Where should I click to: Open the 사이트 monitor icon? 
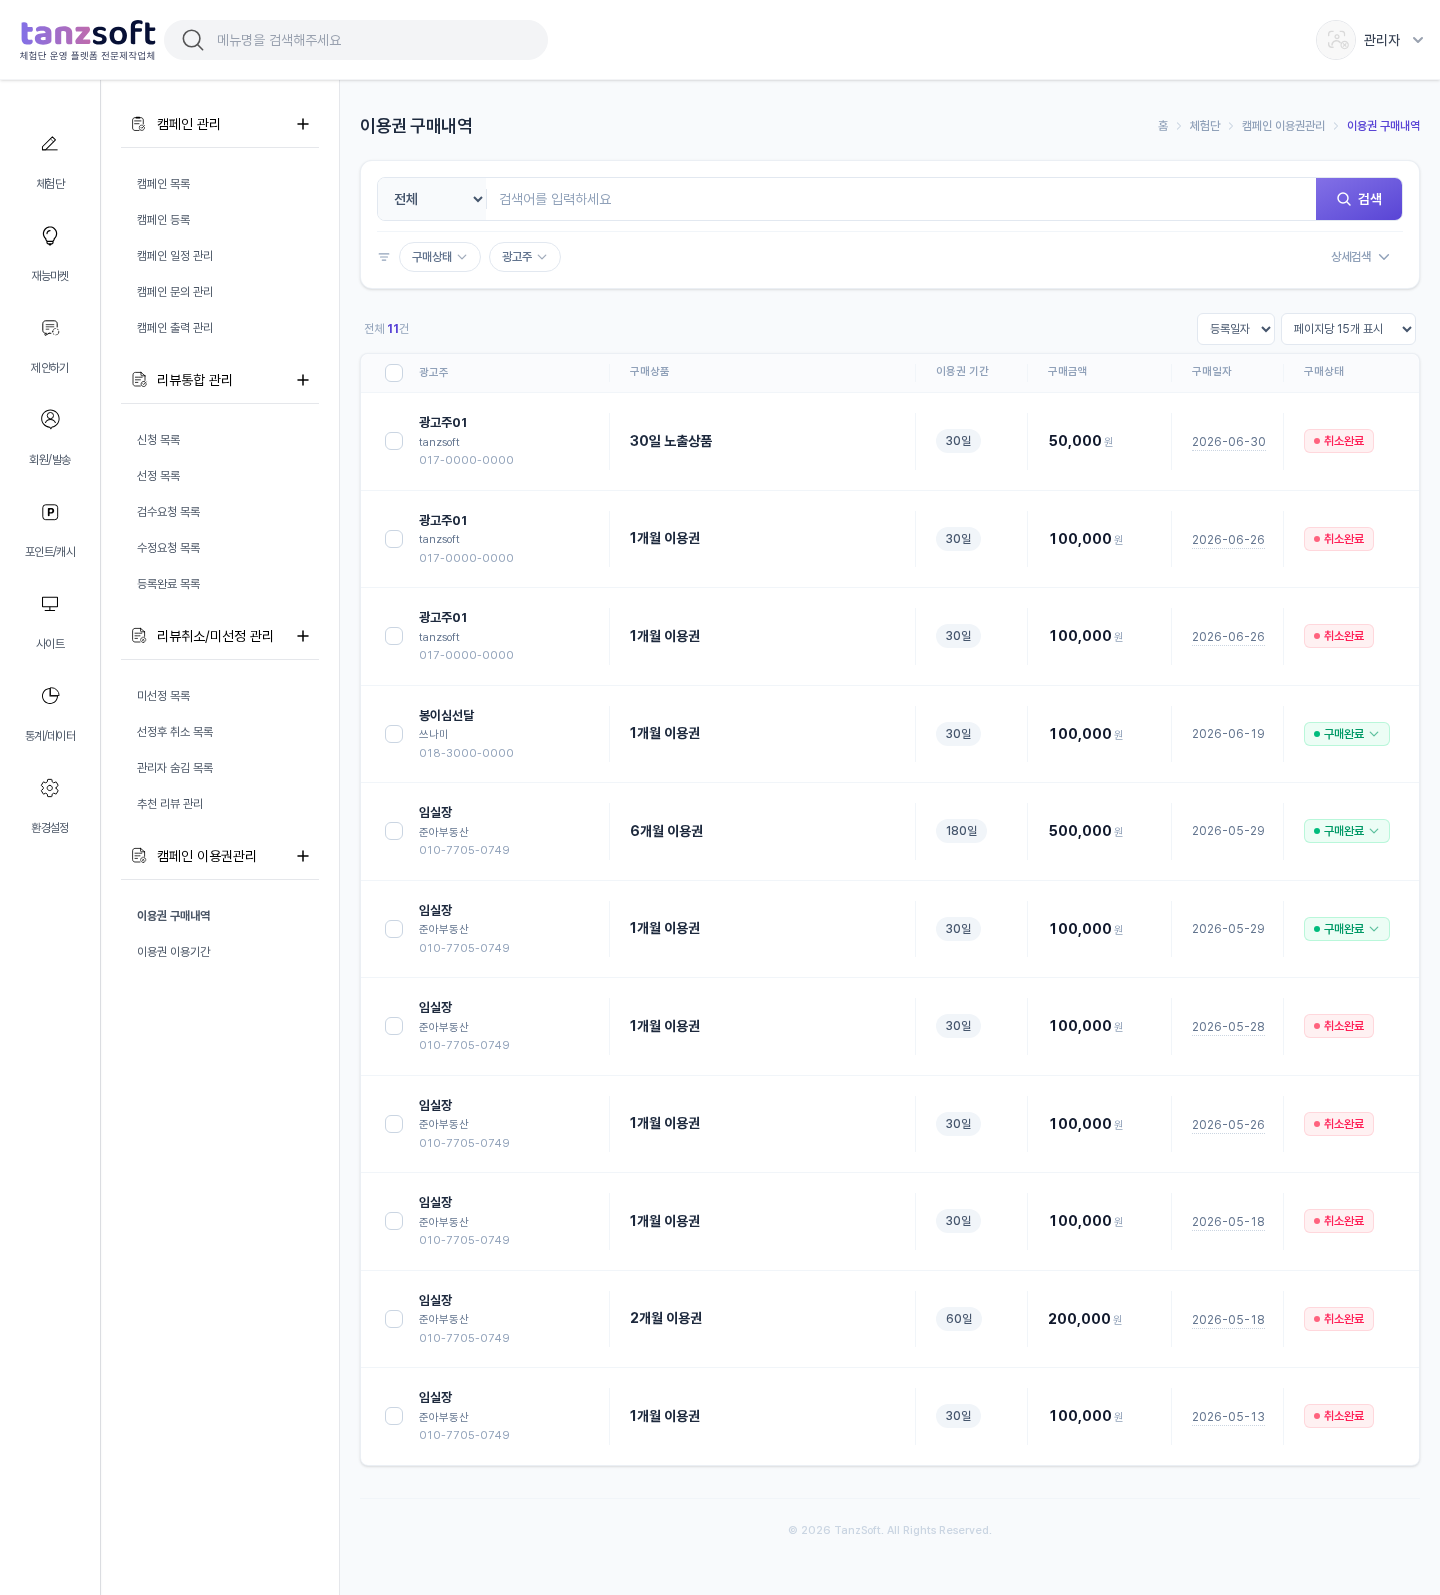49,604
